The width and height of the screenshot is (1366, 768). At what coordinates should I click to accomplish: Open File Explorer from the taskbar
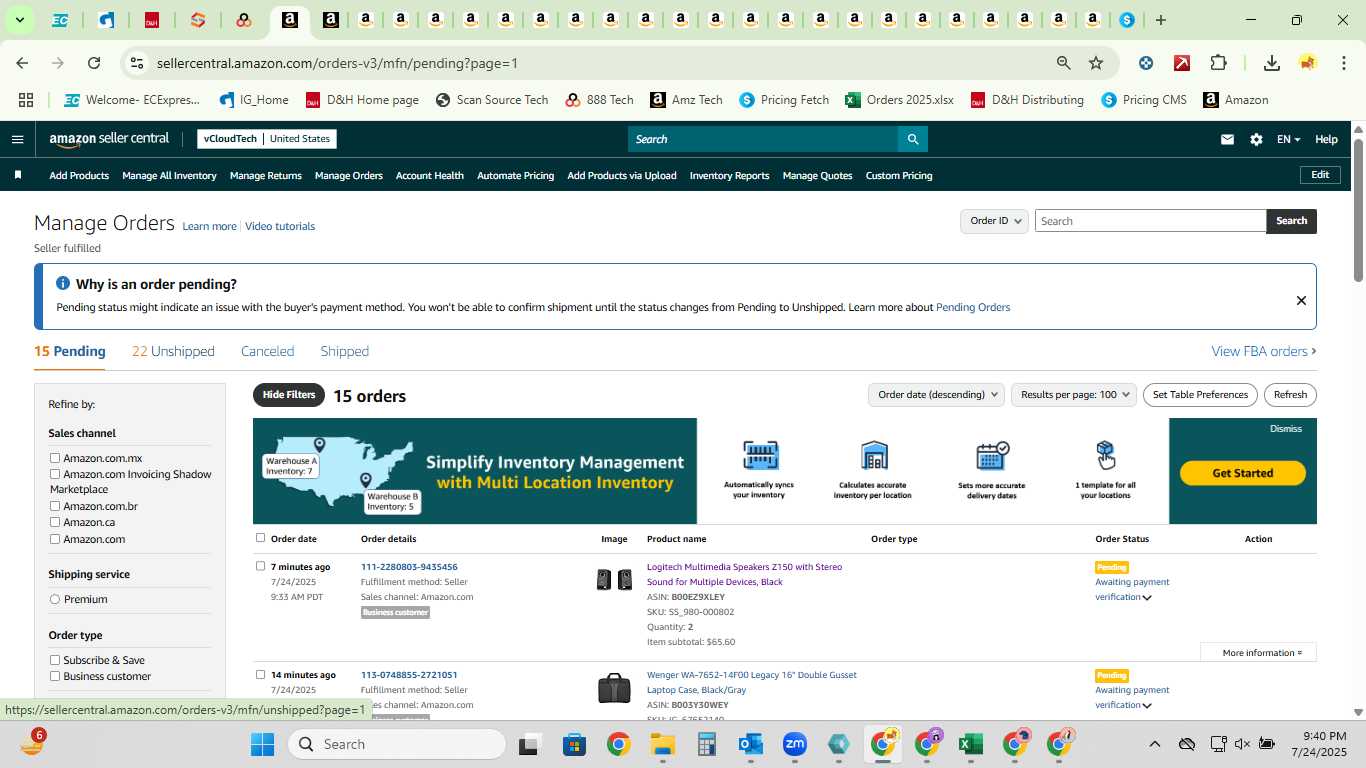click(x=662, y=744)
